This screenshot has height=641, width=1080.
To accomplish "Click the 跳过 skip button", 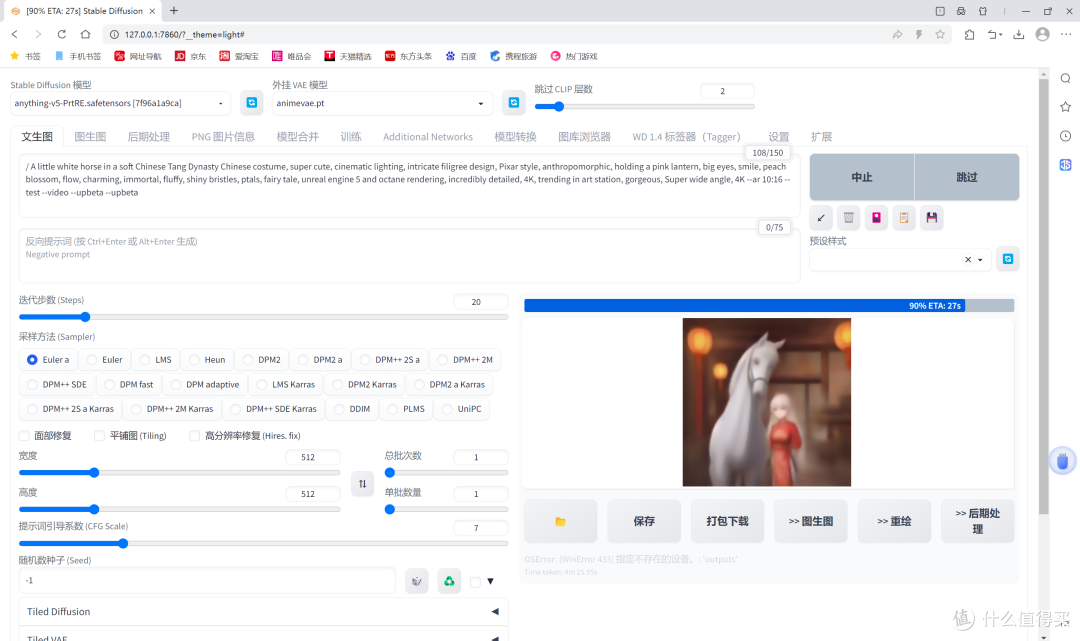I will pyautogui.click(x=967, y=177).
